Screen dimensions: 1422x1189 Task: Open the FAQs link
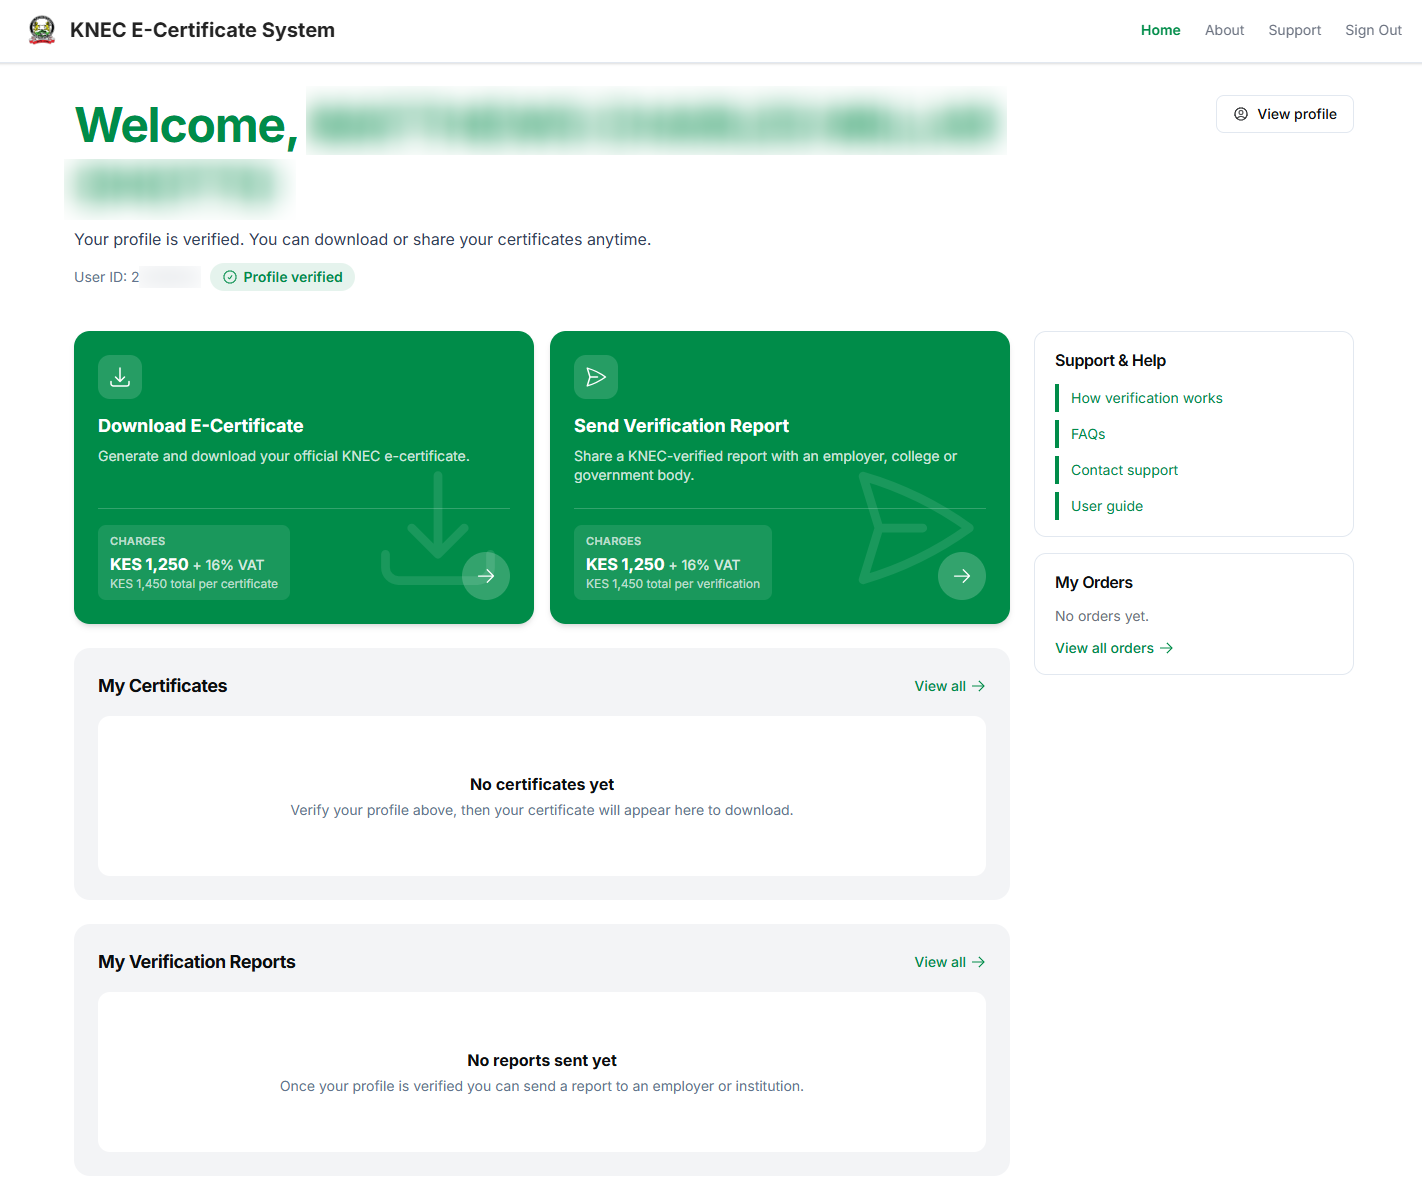pos(1088,434)
